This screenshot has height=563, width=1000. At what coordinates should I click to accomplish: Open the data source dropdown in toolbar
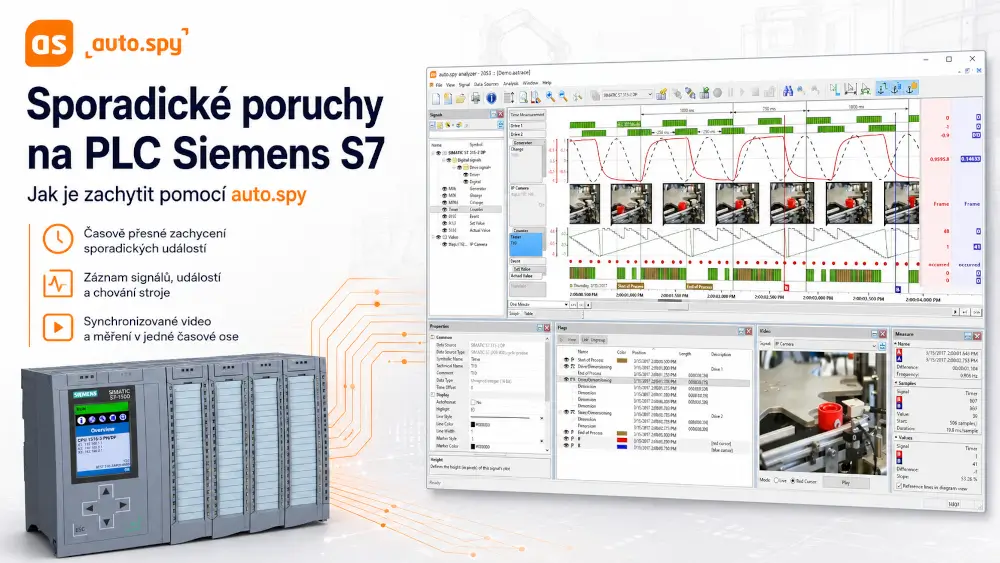[650, 94]
